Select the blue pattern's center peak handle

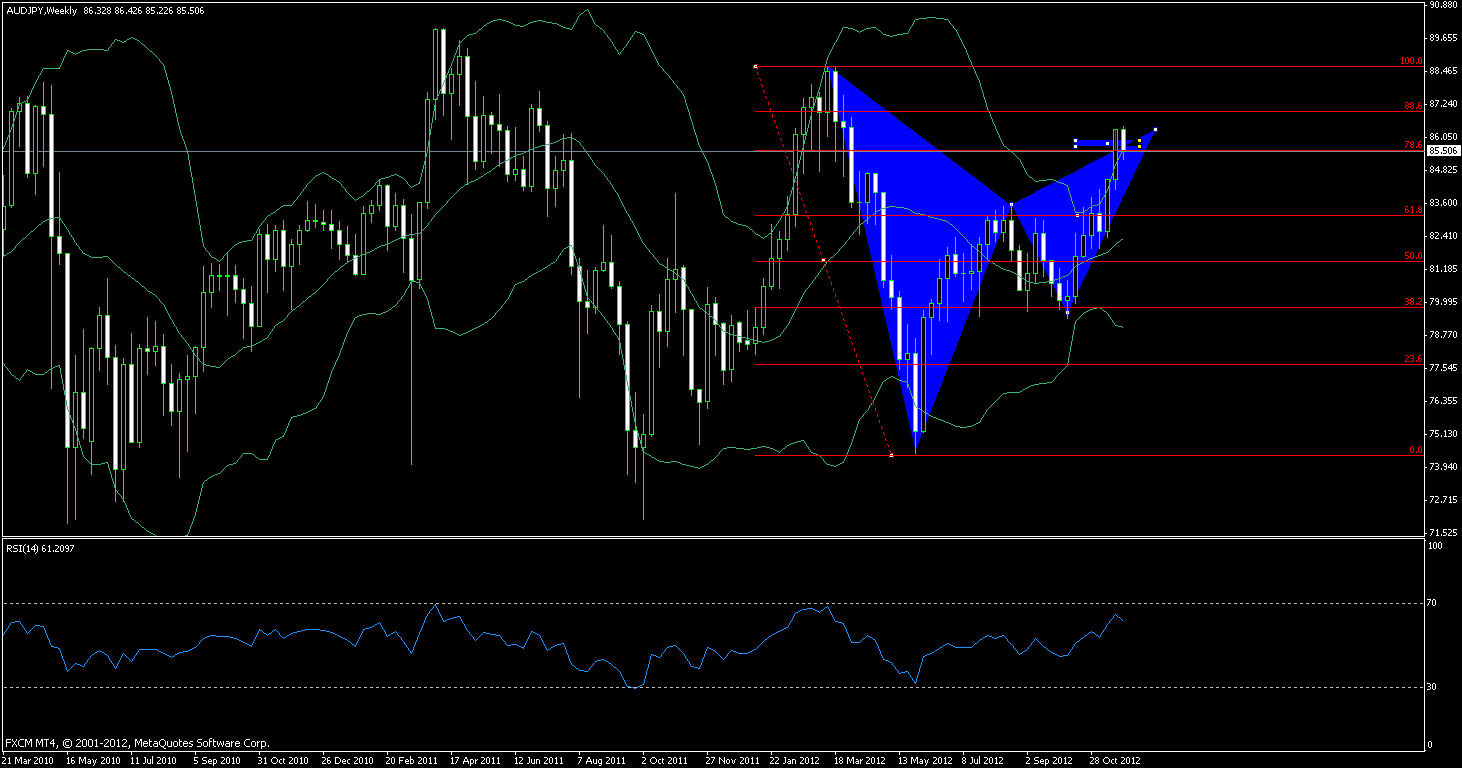1012,204
